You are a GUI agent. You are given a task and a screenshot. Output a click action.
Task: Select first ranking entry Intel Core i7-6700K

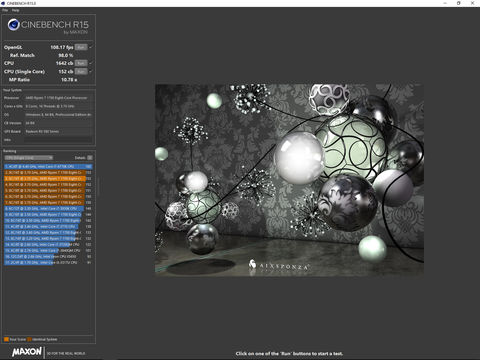48,166
